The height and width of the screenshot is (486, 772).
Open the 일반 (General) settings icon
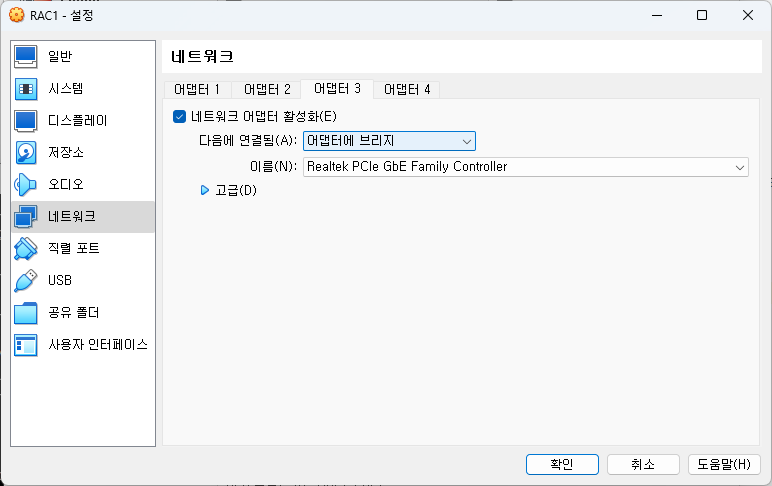pyautogui.click(x=26, y=57)
